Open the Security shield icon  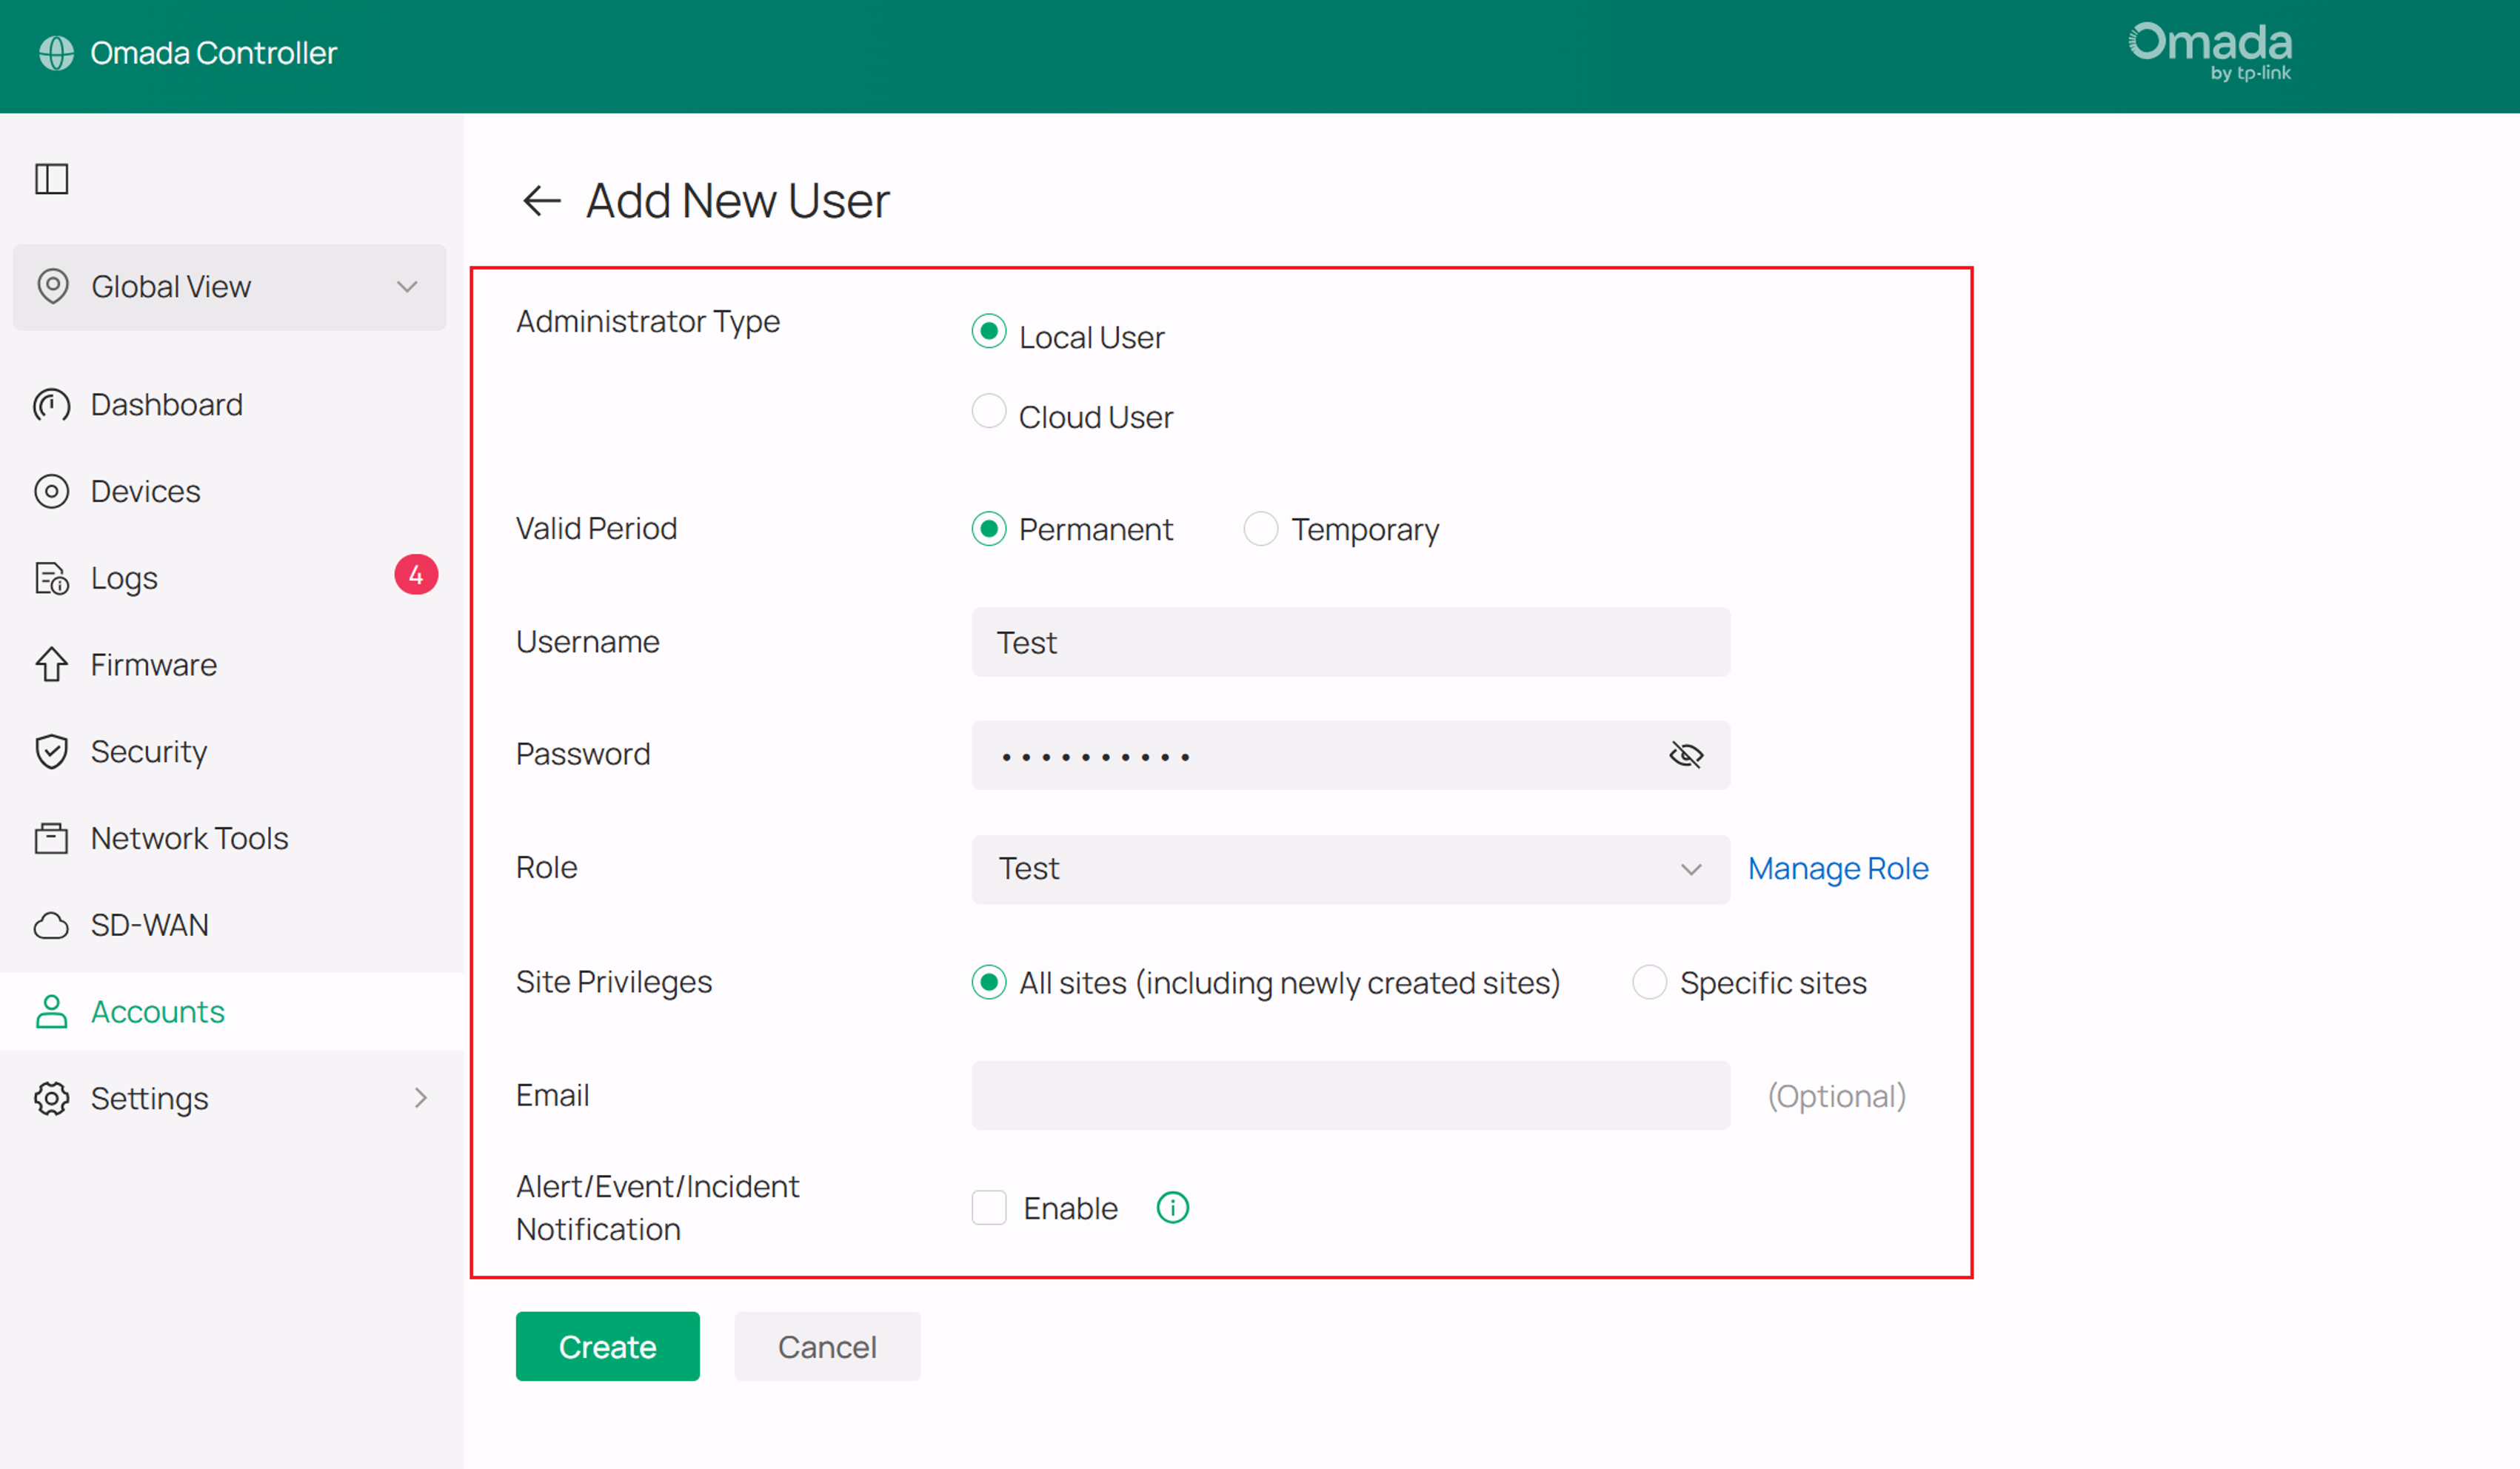(52, 752)
